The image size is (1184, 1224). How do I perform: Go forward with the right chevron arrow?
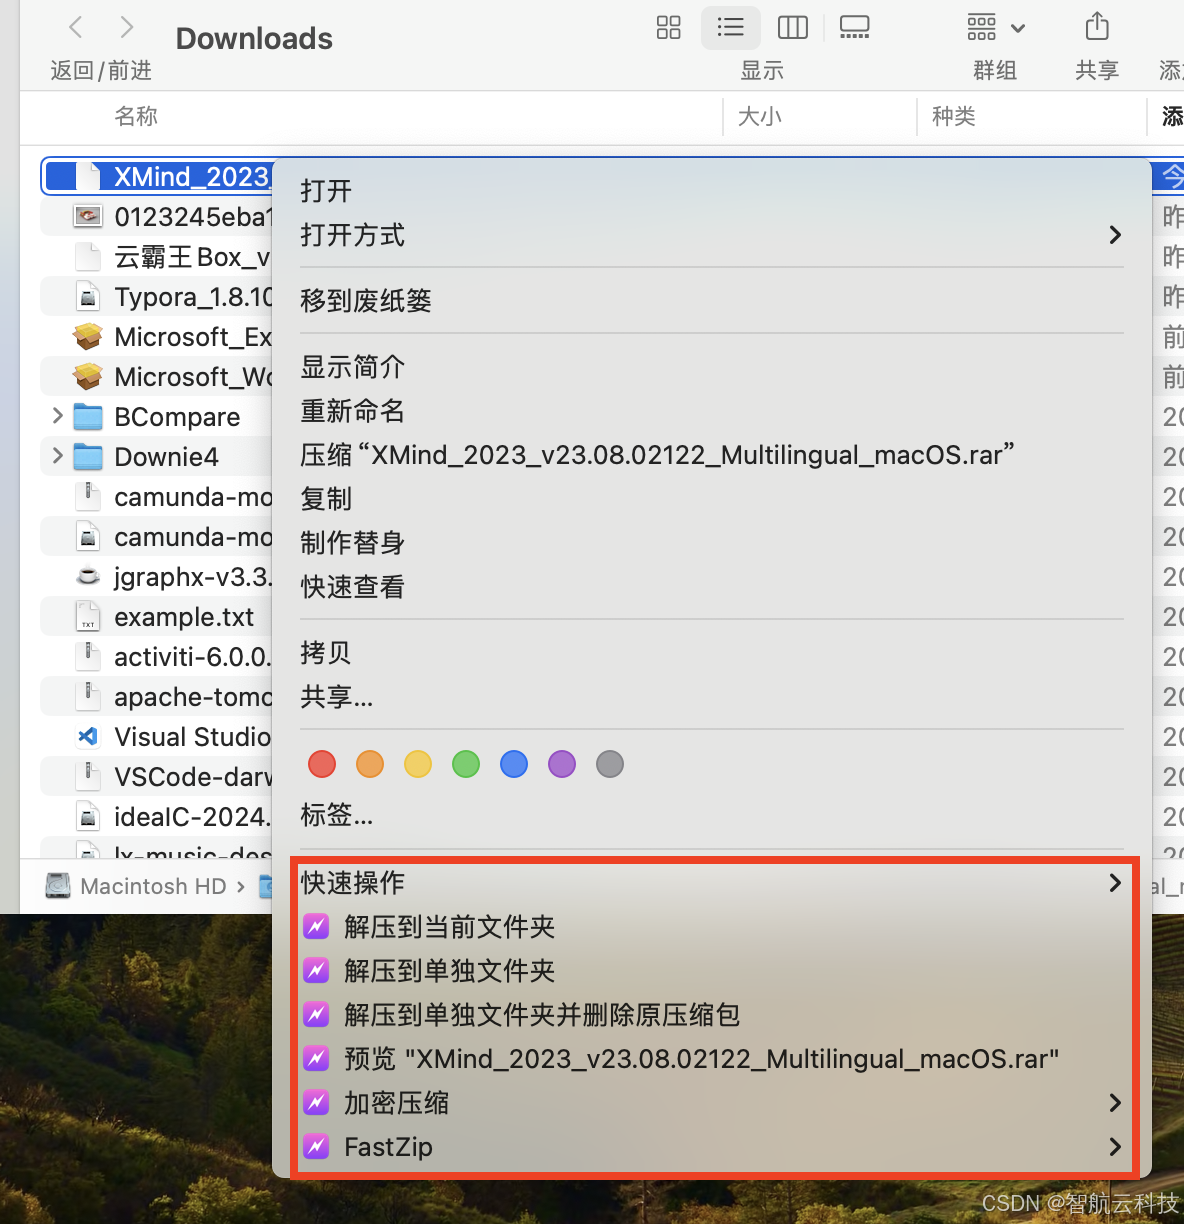[x=126, y=27]
